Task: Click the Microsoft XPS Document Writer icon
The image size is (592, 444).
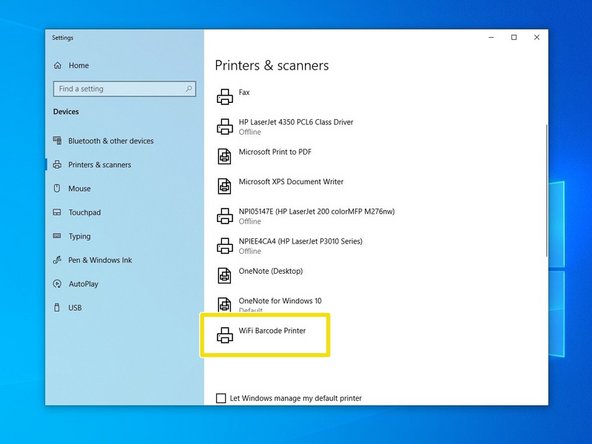Action: 225,186
